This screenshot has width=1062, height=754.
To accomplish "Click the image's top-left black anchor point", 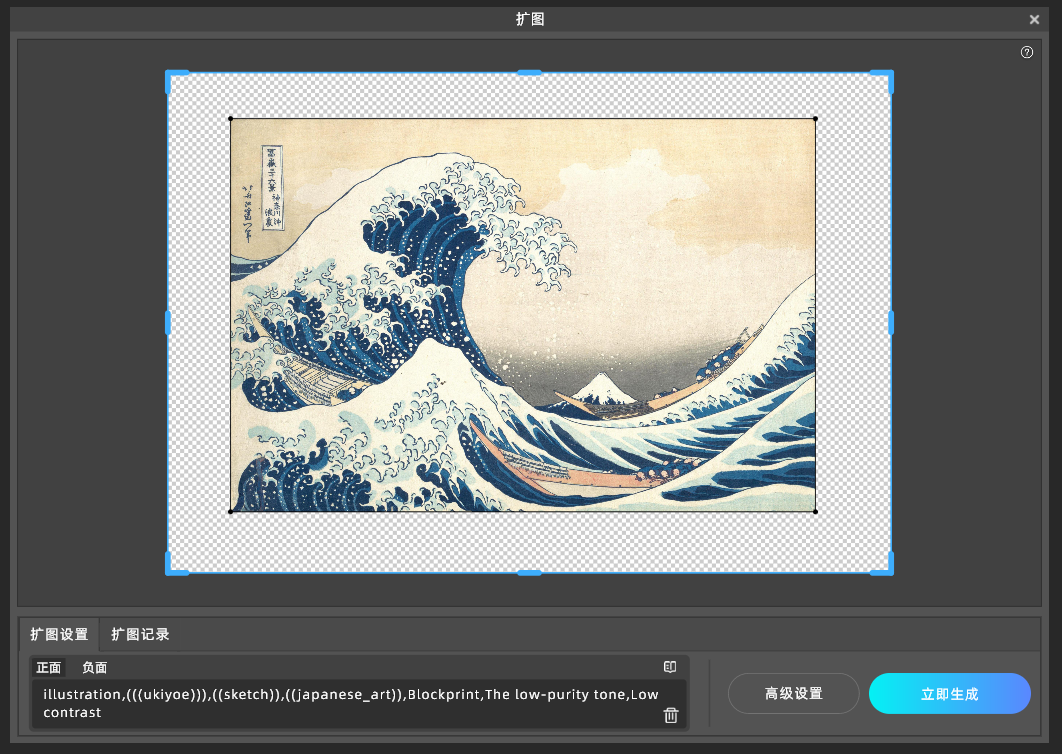I will [x=231, y=119].
